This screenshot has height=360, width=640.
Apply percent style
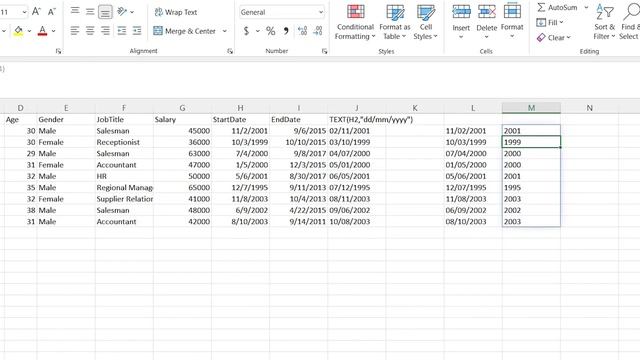(x=271, y=31)
